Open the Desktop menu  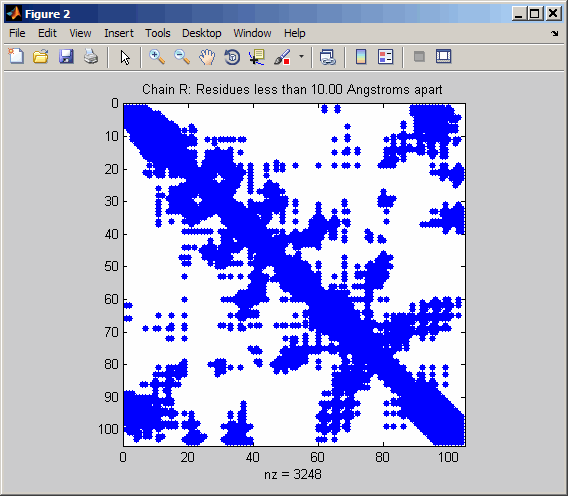(x=201, y=33)
